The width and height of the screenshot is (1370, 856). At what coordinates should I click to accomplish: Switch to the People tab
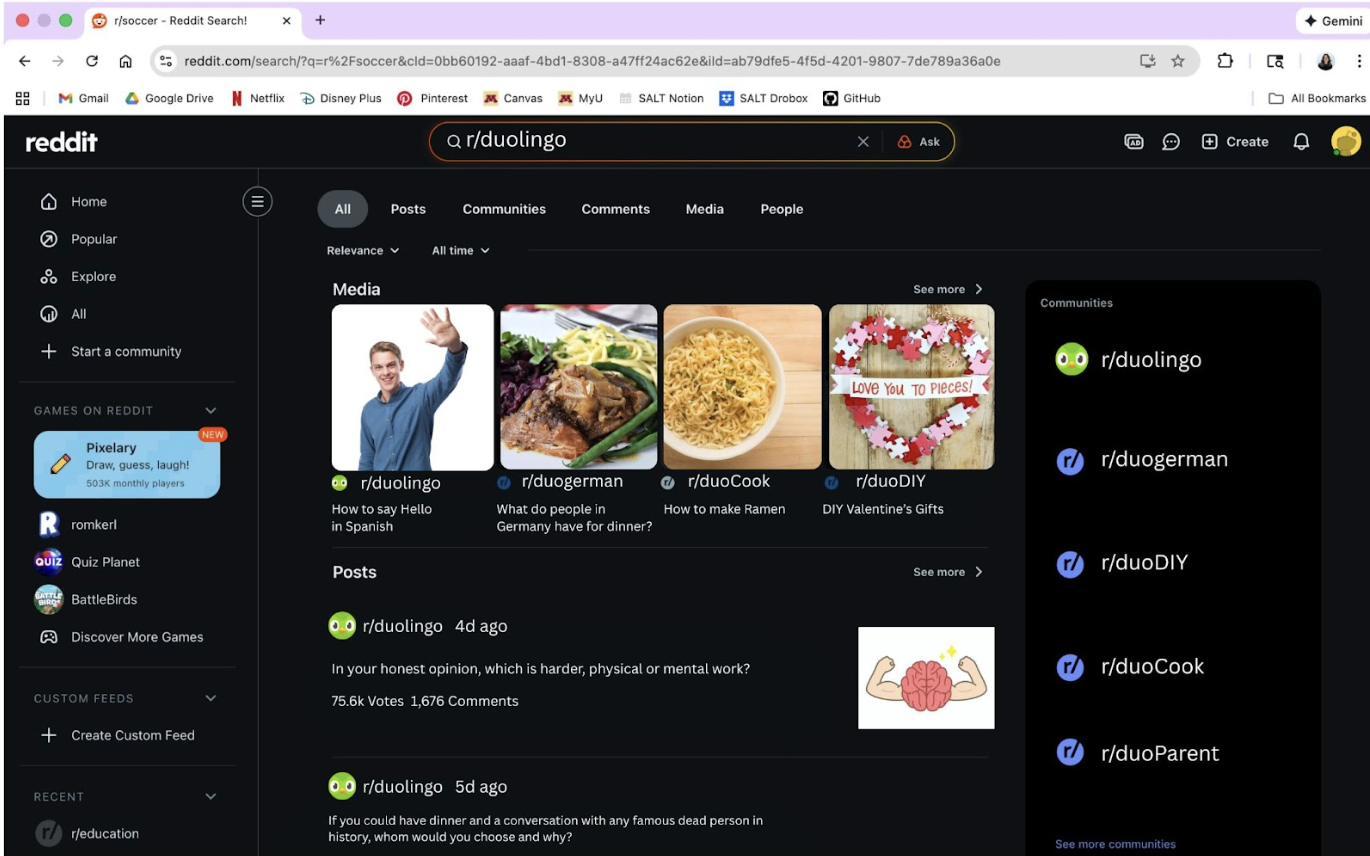click(782, 209)
